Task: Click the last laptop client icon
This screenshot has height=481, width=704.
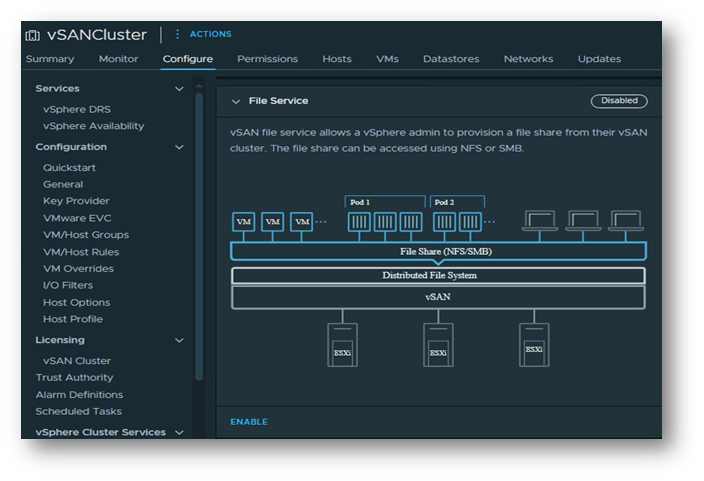Action: (626, 221)
